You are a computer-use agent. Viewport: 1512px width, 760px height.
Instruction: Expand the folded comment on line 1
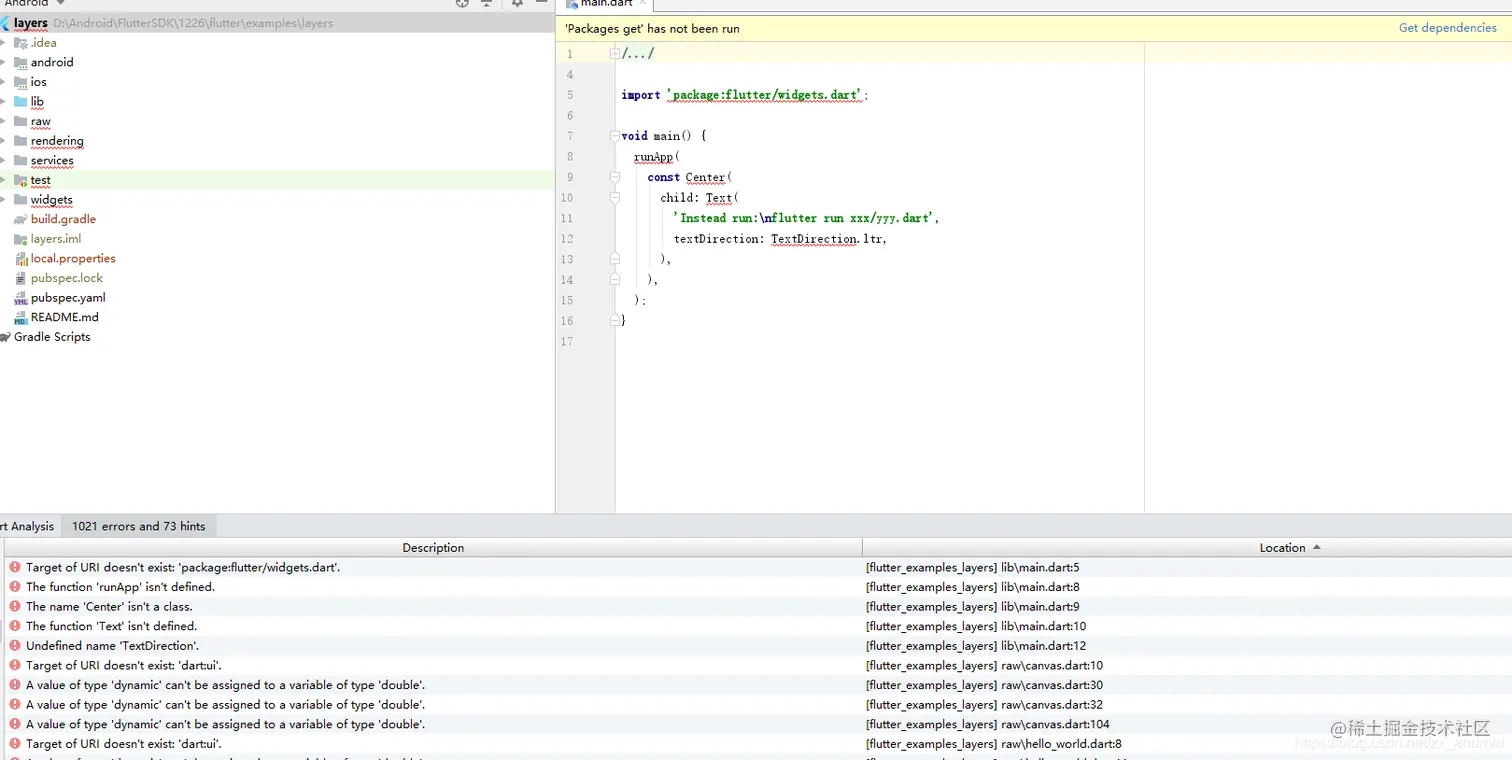tap(614, 54)
